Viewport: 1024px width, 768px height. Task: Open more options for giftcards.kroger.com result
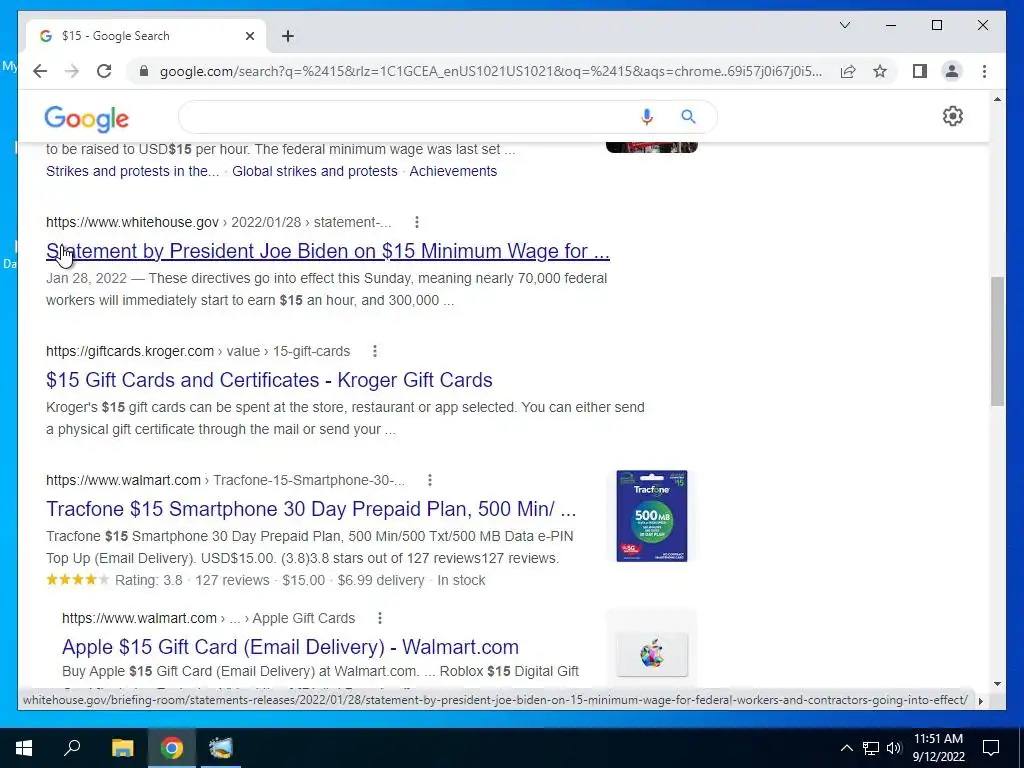[375, 351]
